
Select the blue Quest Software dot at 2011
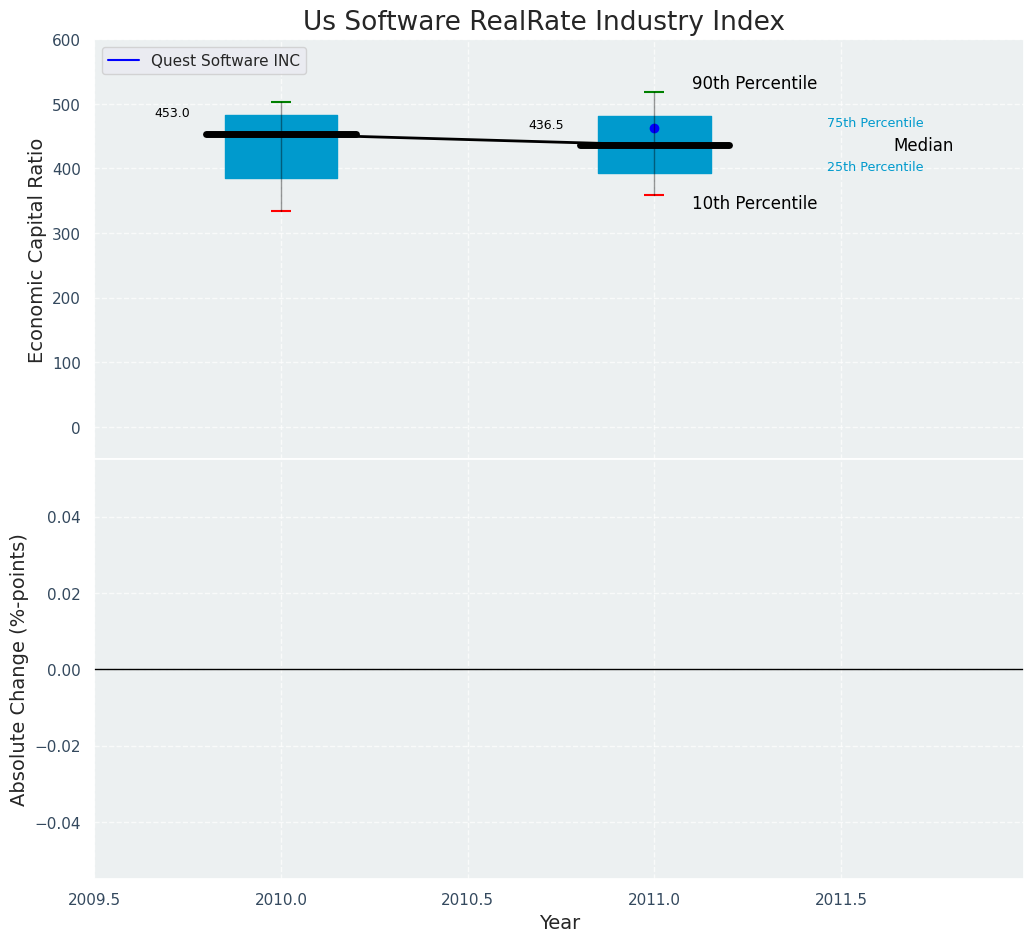click(x=654, y=128)
